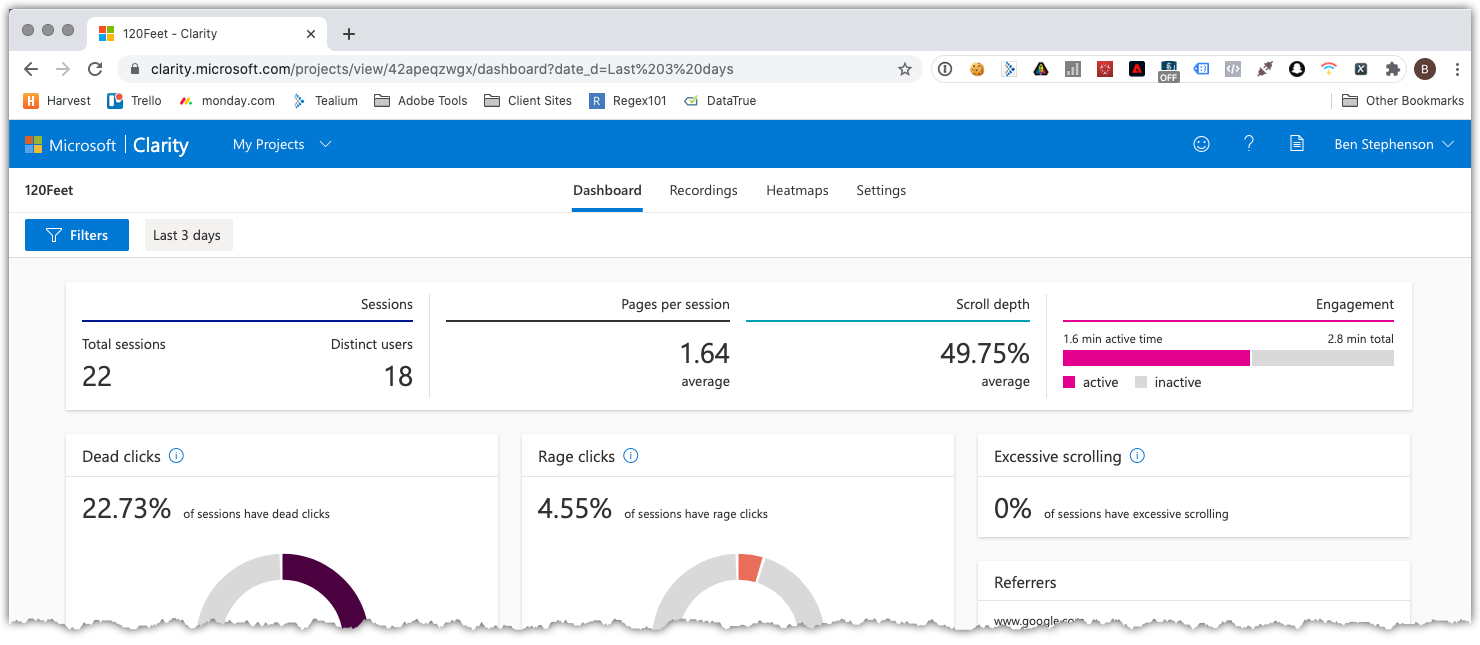Open the browser extensions puzzle icon

[x=1392, y=69]
